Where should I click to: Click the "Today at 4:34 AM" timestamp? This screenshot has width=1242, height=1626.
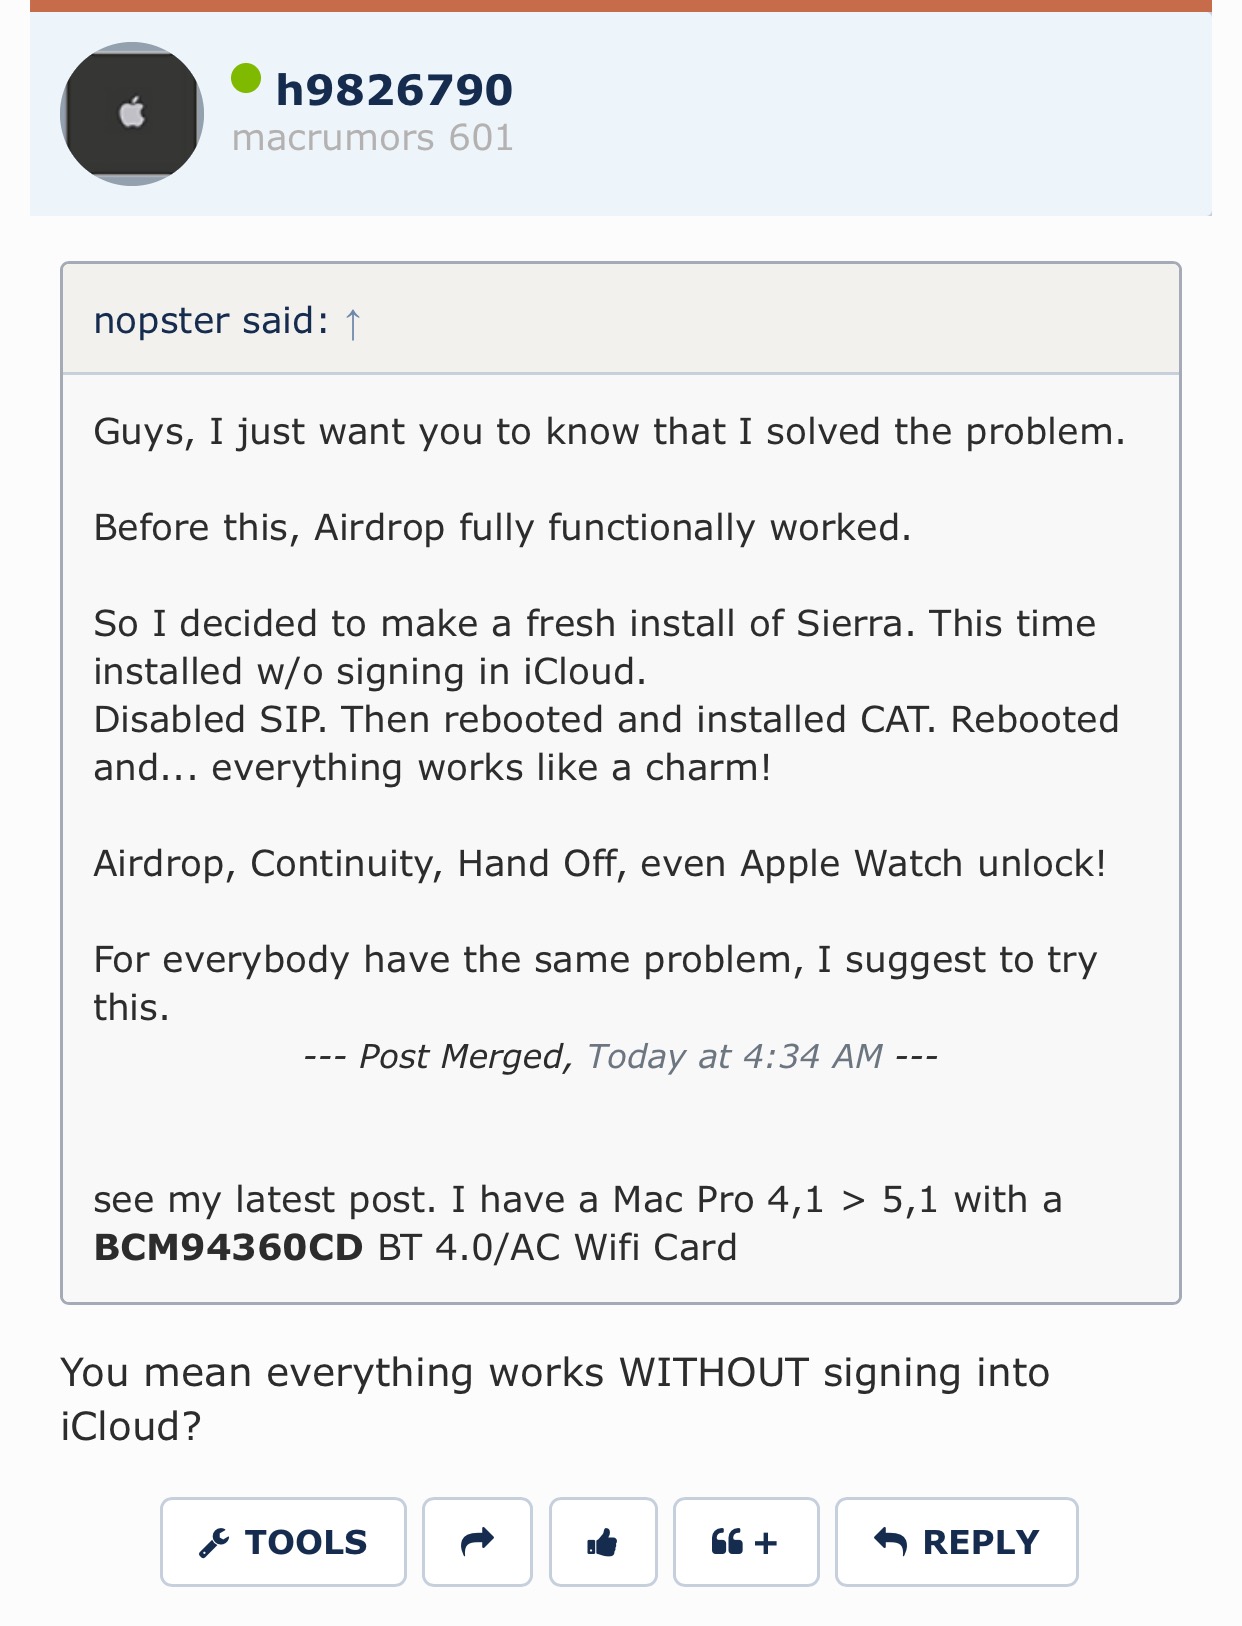pyautogui.click(x=735, y=1056)
